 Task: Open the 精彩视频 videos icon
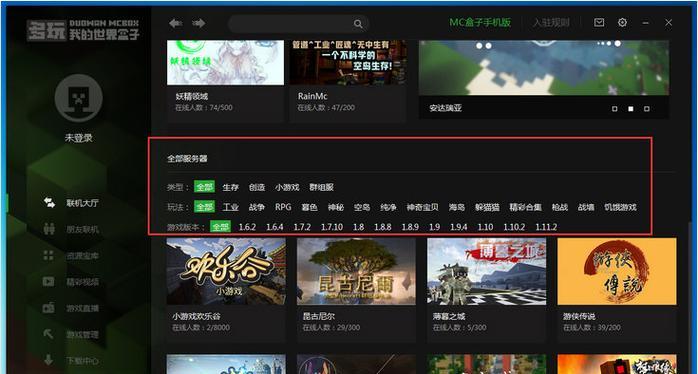click(x=49, y=281)
